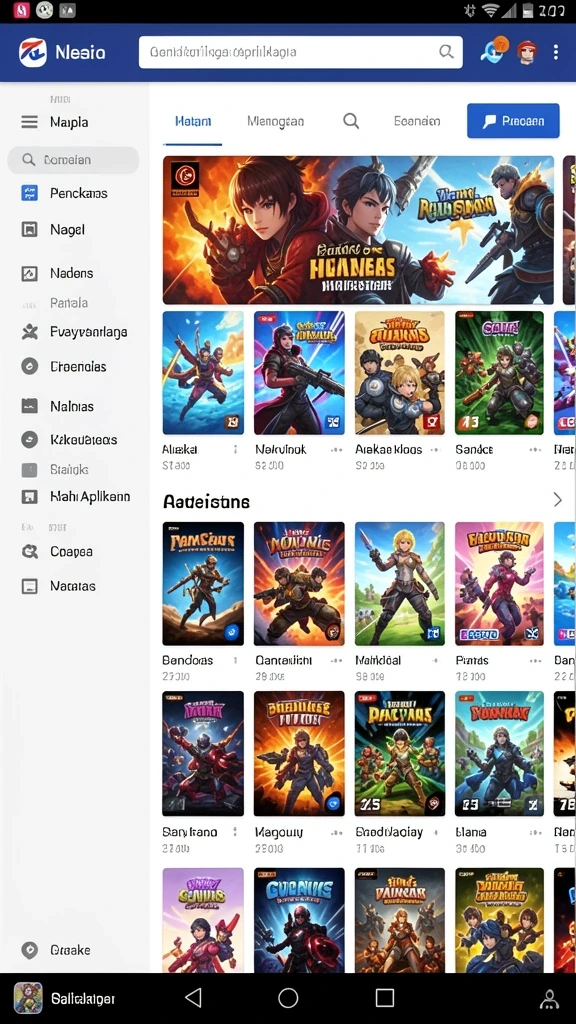The width and height of the screenshot is (576, 1024).
Task: Click the sidebar Bomaaian search field
Action: pos(73,159)
